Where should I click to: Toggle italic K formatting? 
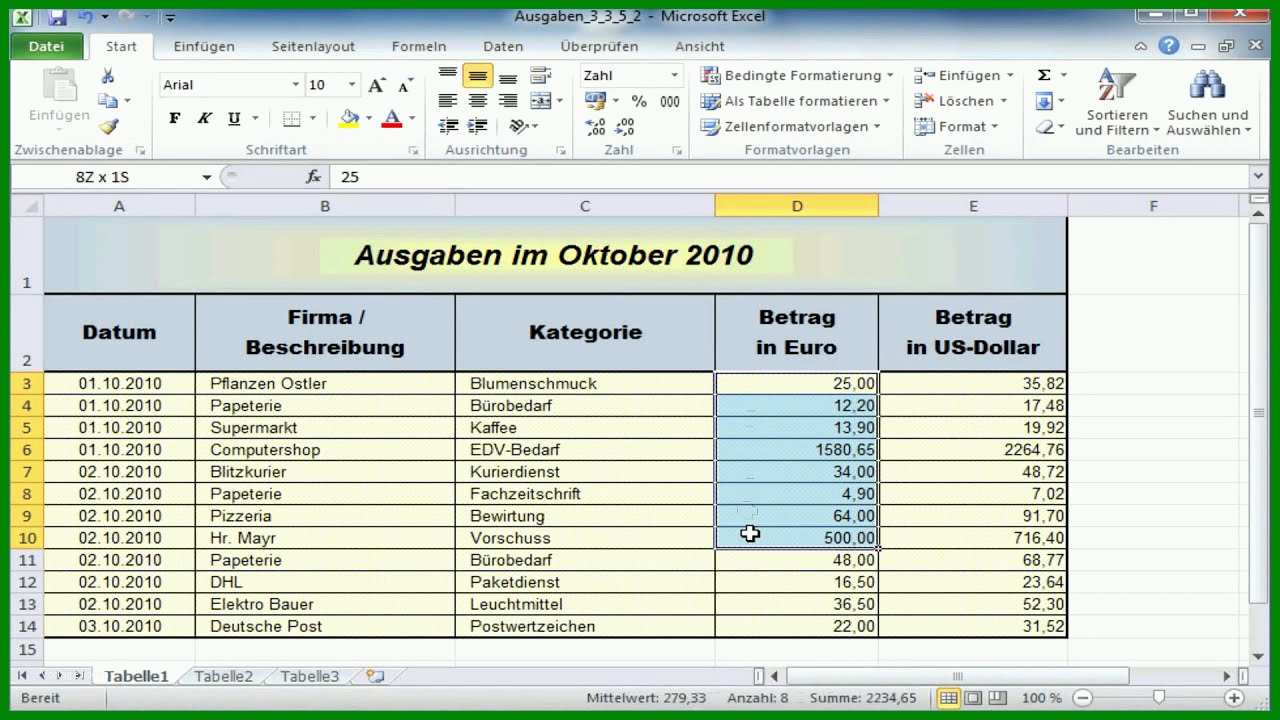click(204, 119)
